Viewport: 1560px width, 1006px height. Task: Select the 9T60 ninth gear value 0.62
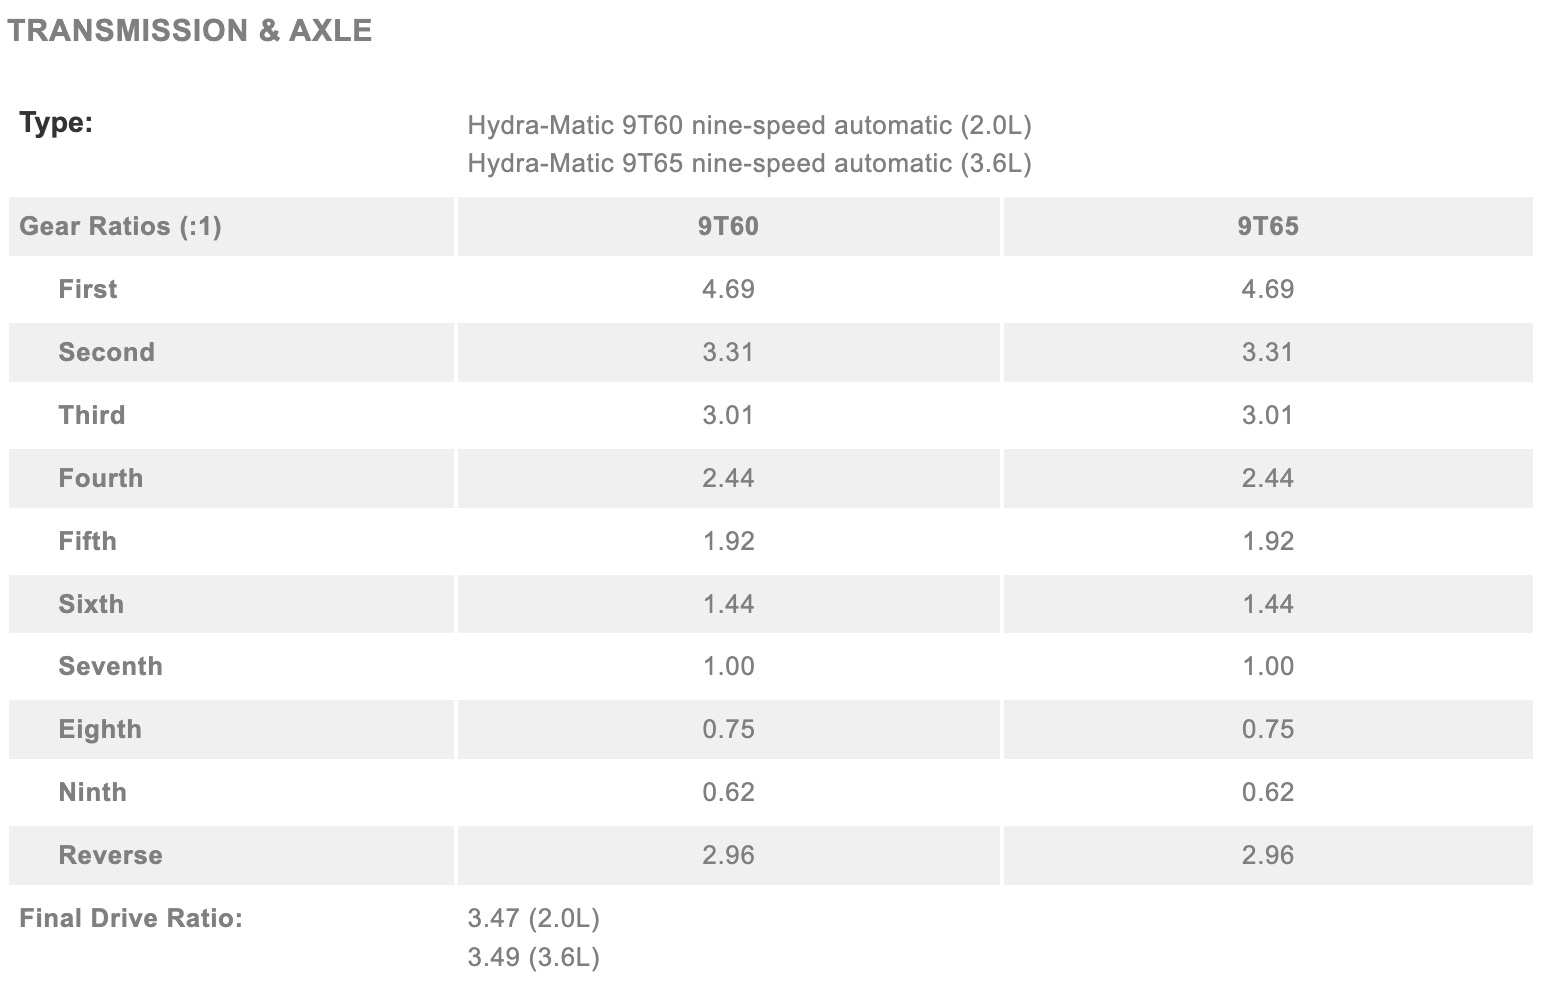[728, 792]
